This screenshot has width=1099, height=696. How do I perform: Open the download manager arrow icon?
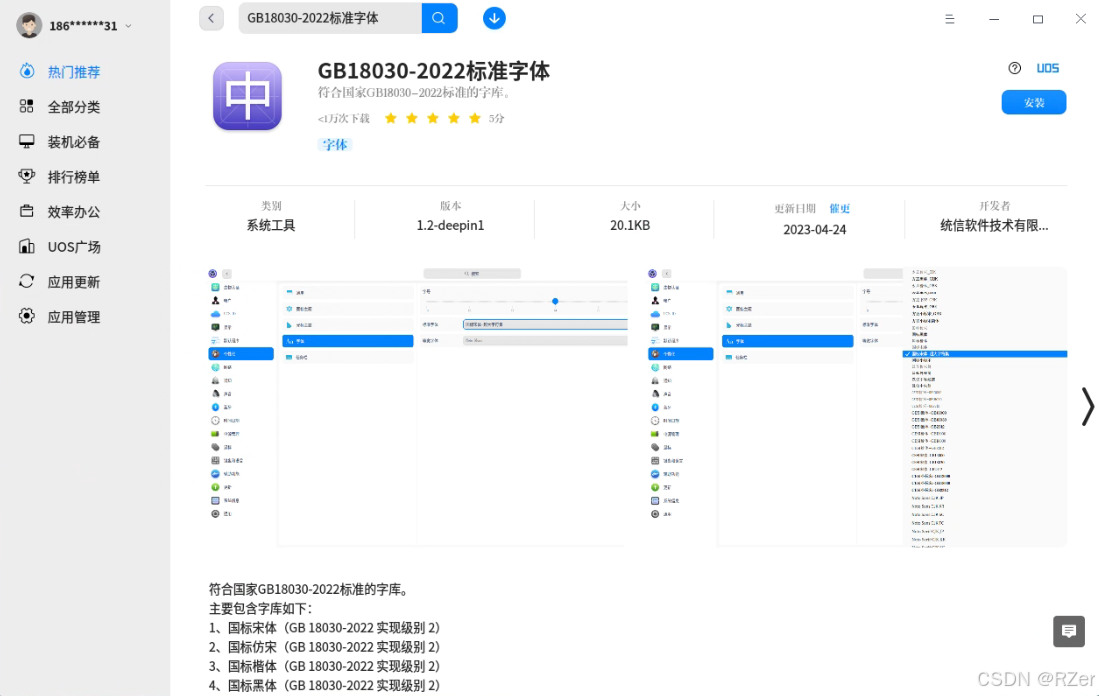click(494, 18)
